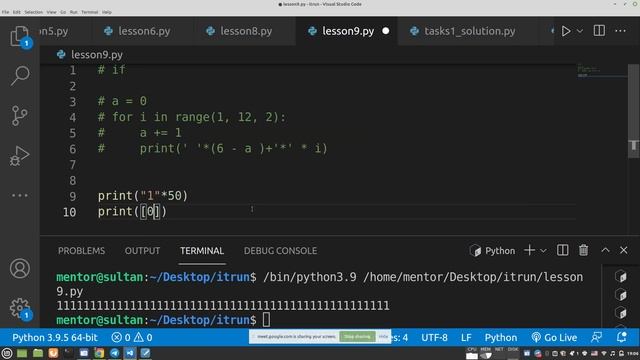The image size is (640, 360).
Task: Open the File menu
Action: click(x=5, y=12)
